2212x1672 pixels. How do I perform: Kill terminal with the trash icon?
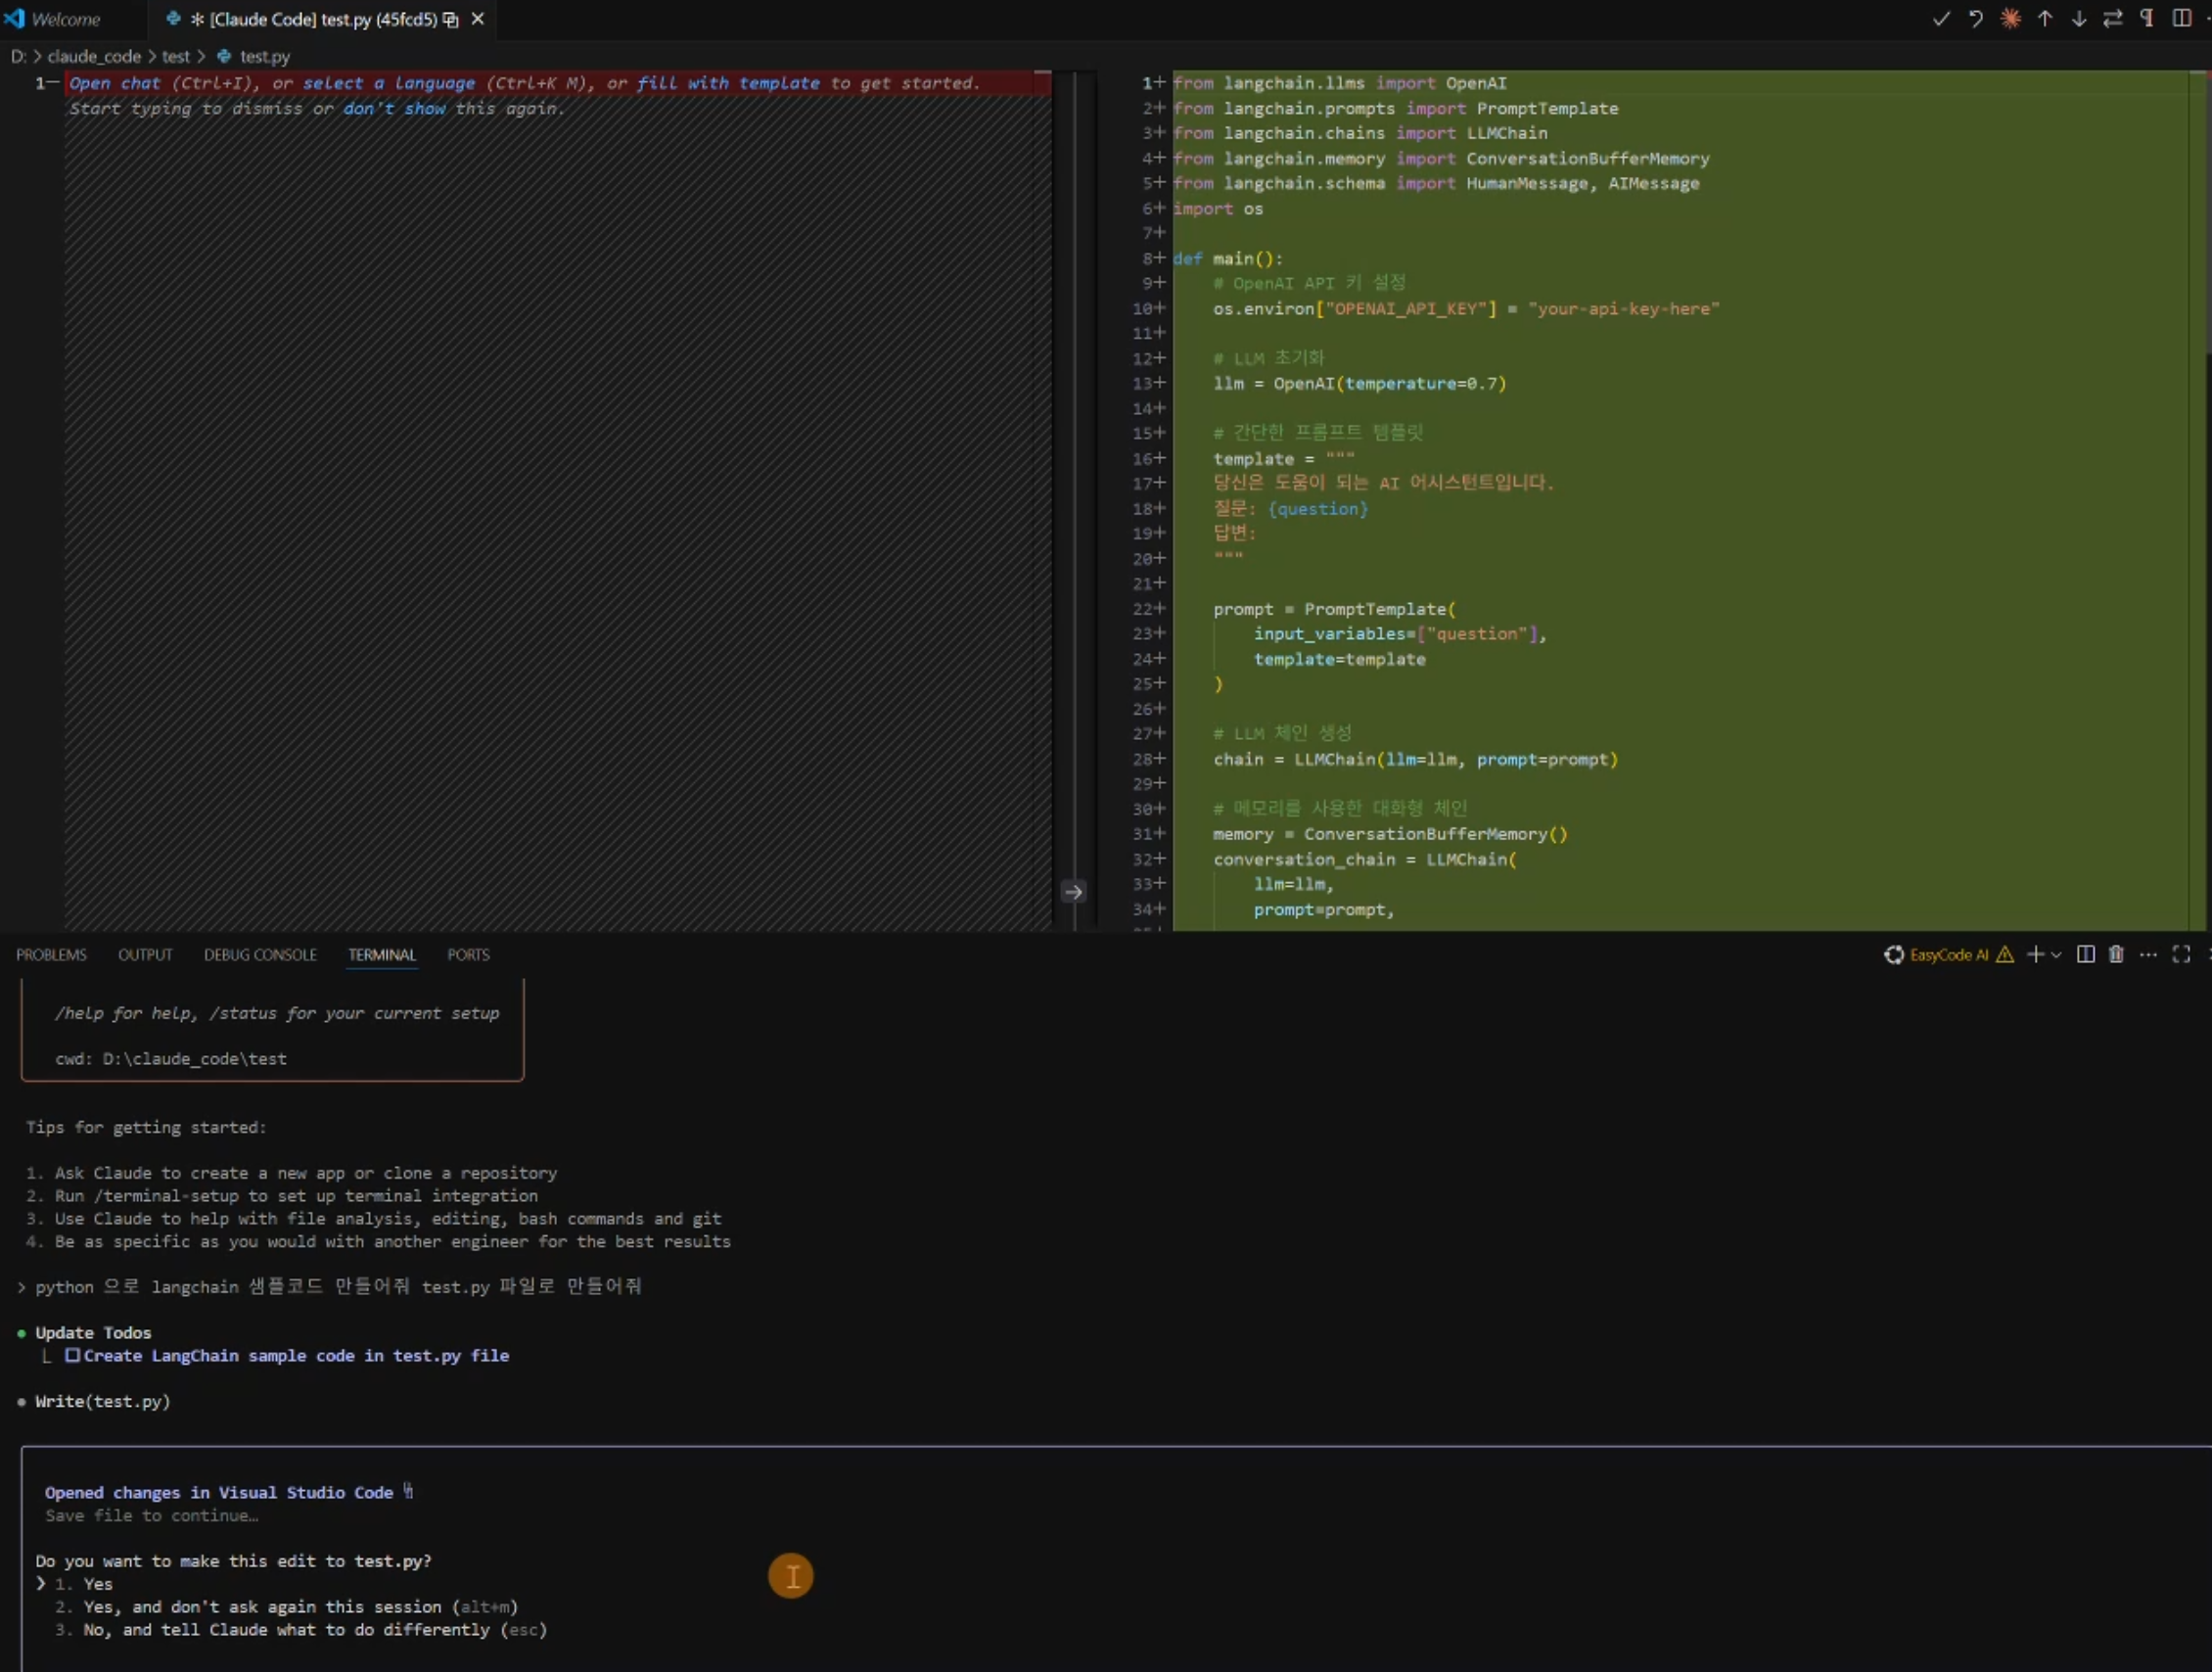pyautogui.click(x=2116, y=954)
